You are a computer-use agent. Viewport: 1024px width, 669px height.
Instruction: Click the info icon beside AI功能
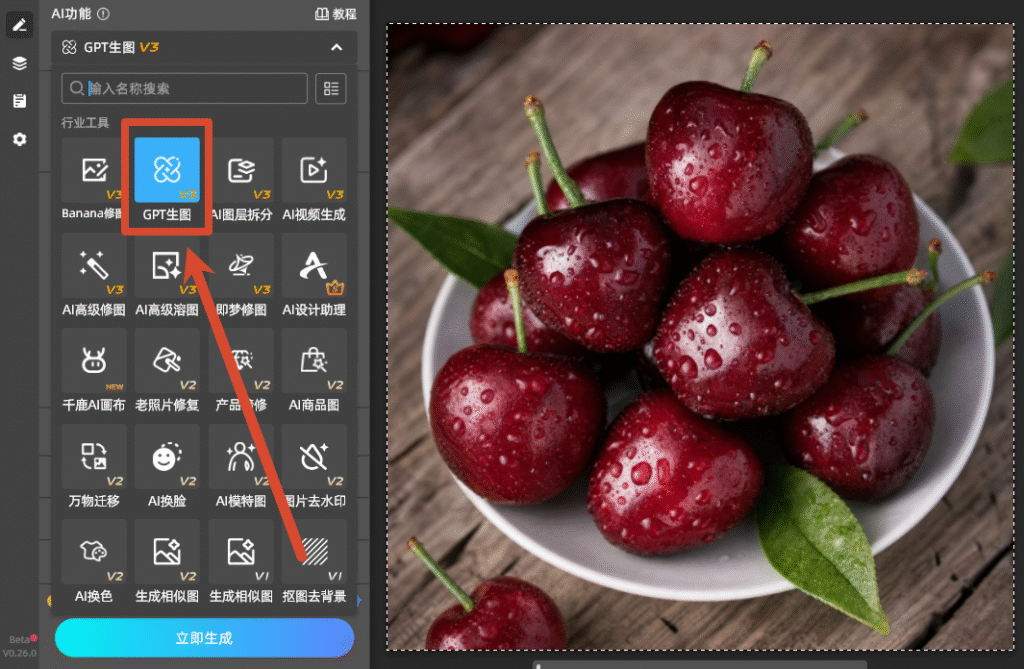tap(103, 13)
